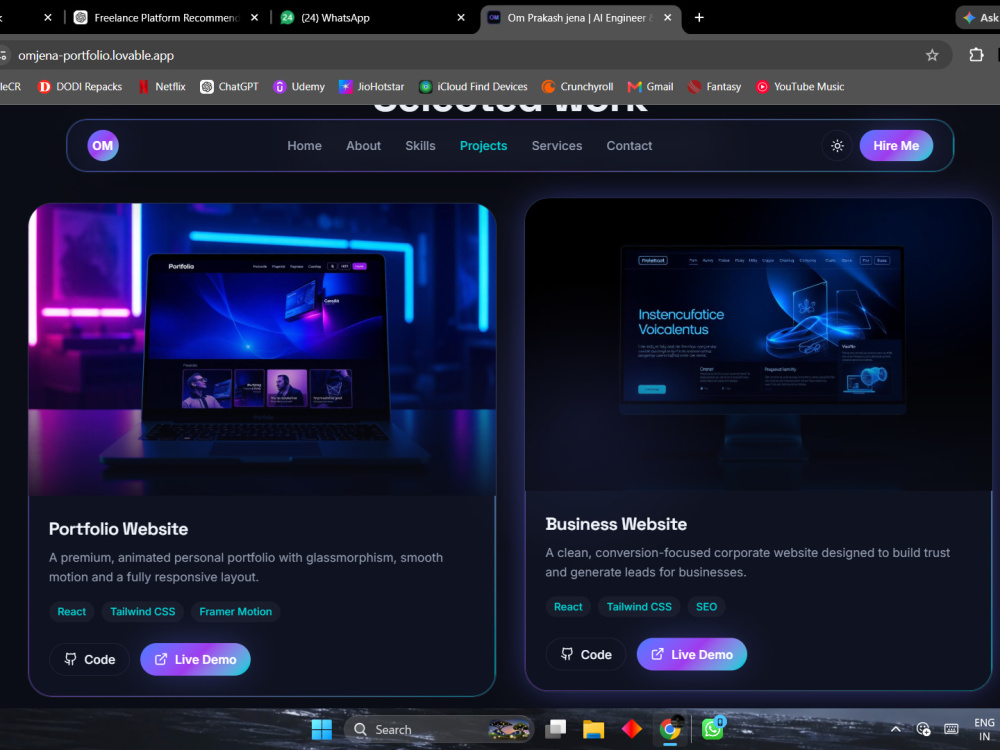Launch Live Demo of Portfolio Website

pyautogui.click(x=195, y=659)
